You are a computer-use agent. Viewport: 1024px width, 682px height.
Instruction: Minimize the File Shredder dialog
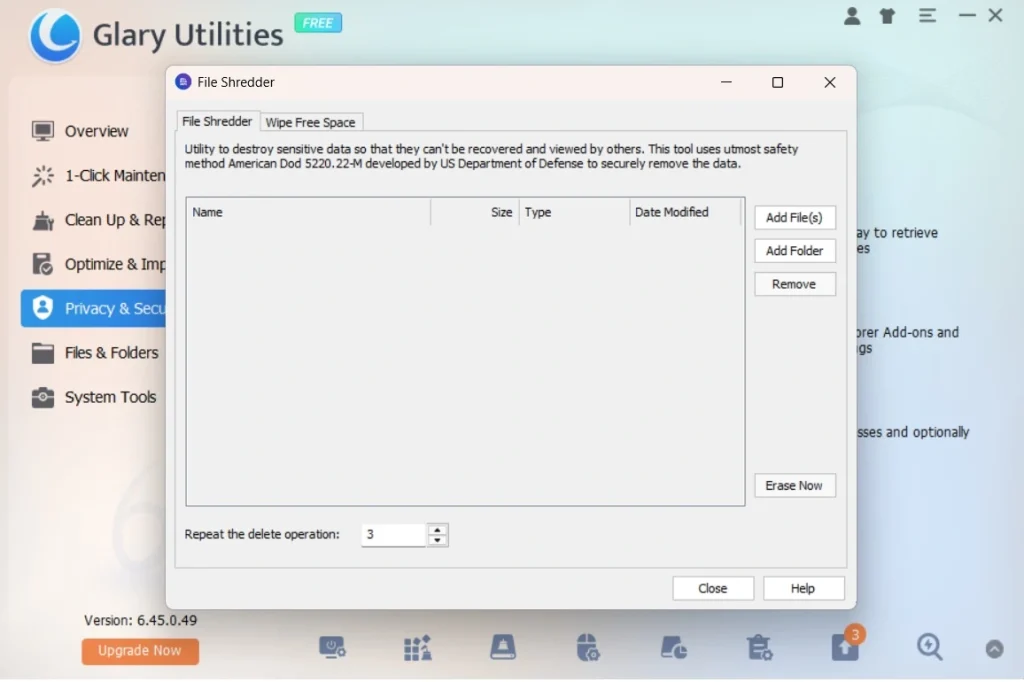(x=726, y=82)
